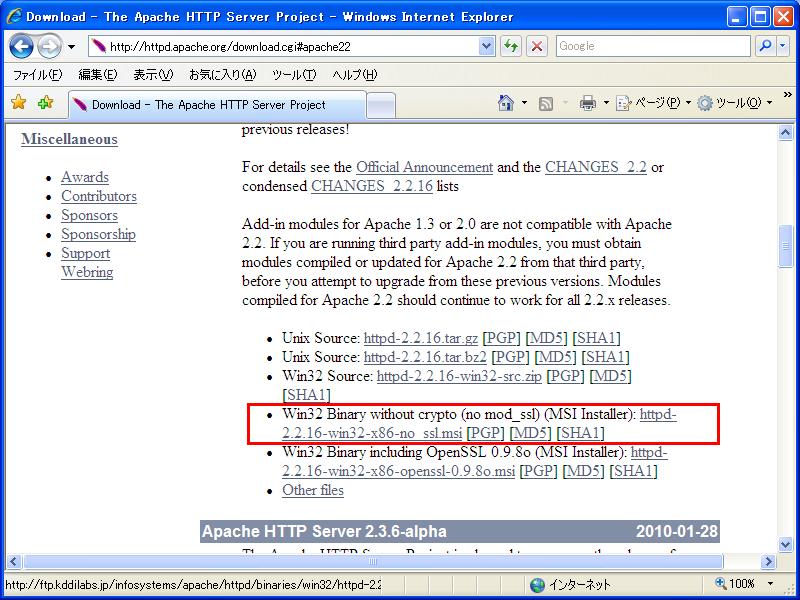Open the Miscellaneous heading link
Screen dimensions: 800x600
pyautogui.click(x=69, y=139)
